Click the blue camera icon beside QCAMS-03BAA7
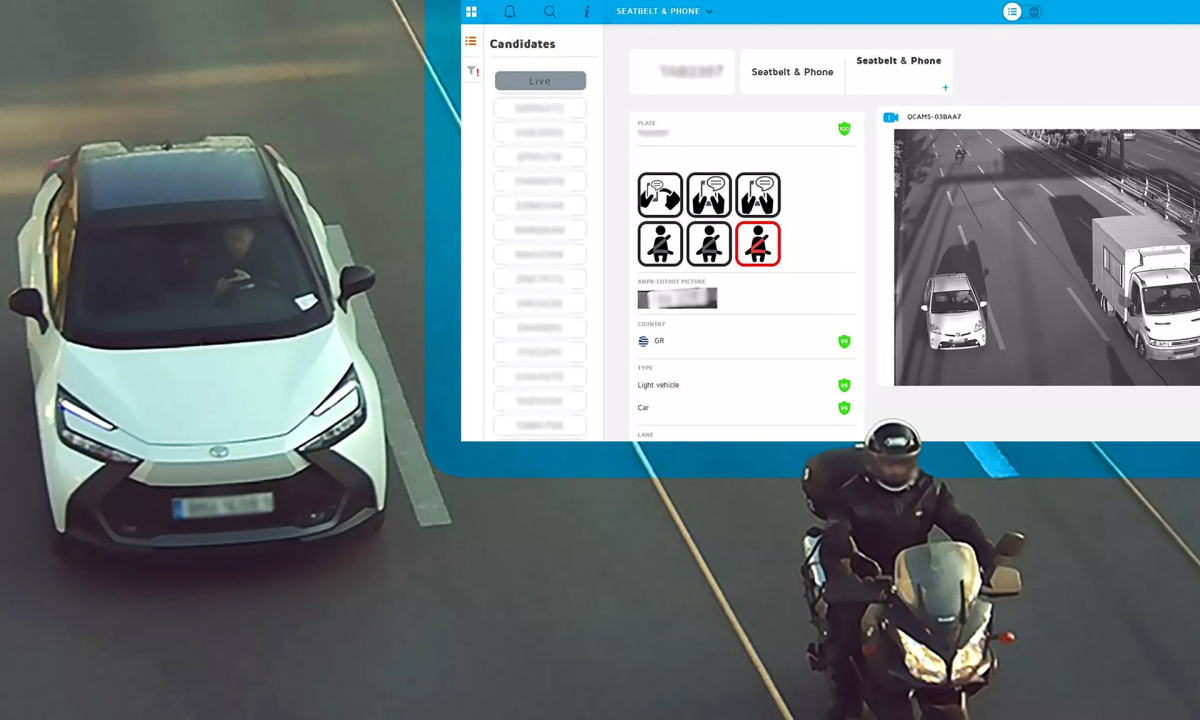1200x720 pixels. 890,117
